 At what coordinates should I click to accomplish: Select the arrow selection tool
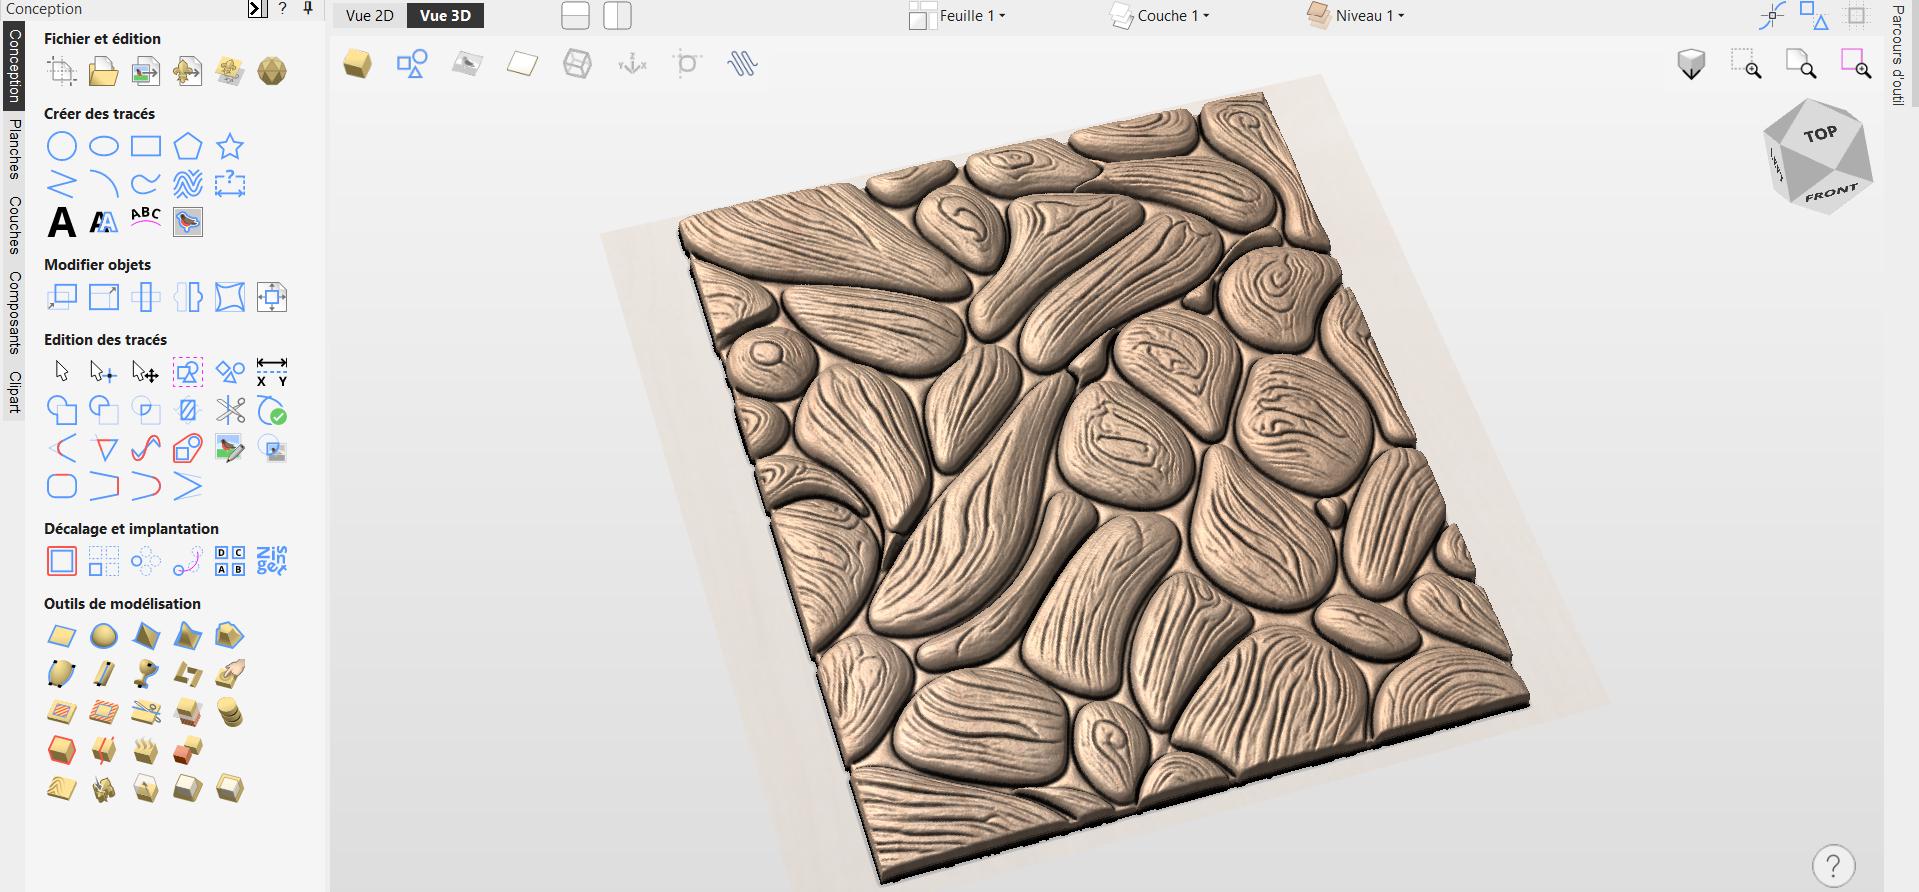pos(62,372)
